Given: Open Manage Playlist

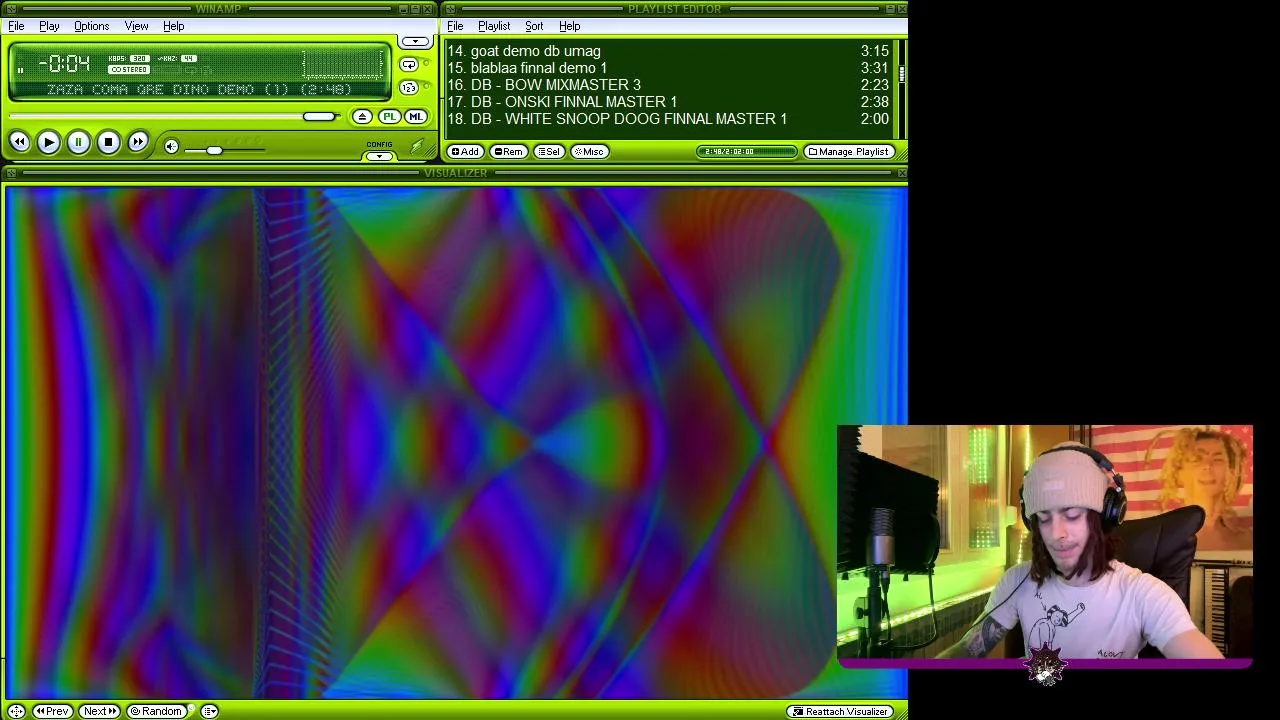Looking at the screenshot, I should (x=849, y=152).
